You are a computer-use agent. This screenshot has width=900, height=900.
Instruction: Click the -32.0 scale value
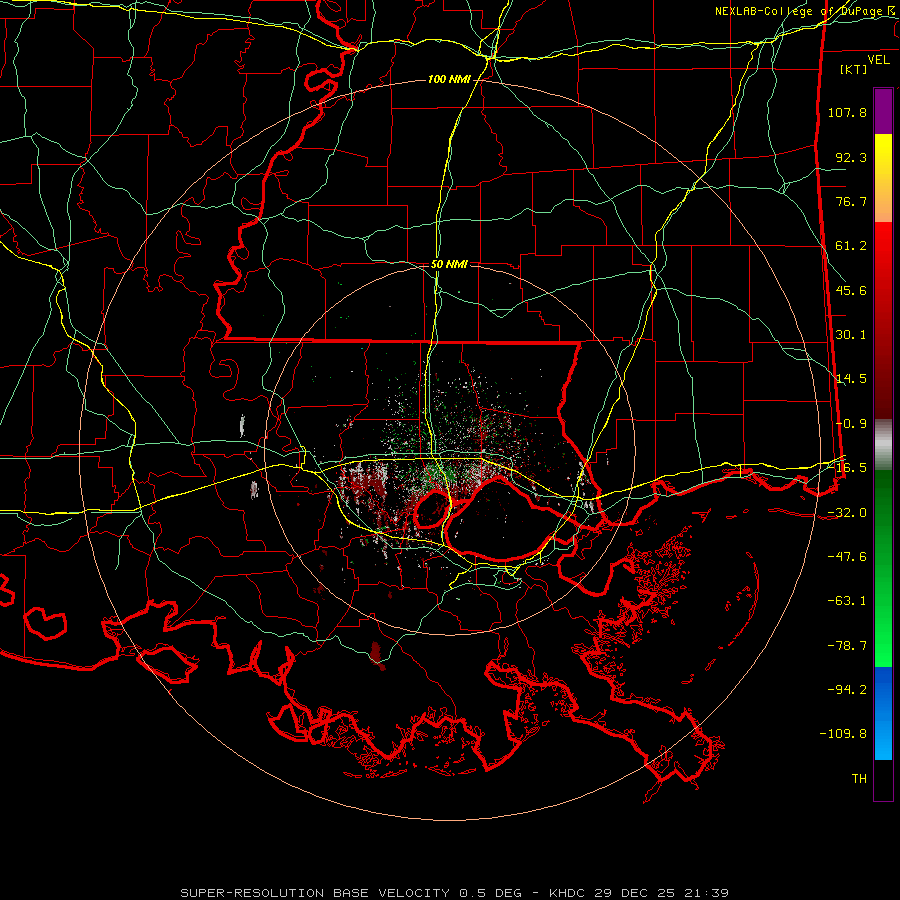847,513
